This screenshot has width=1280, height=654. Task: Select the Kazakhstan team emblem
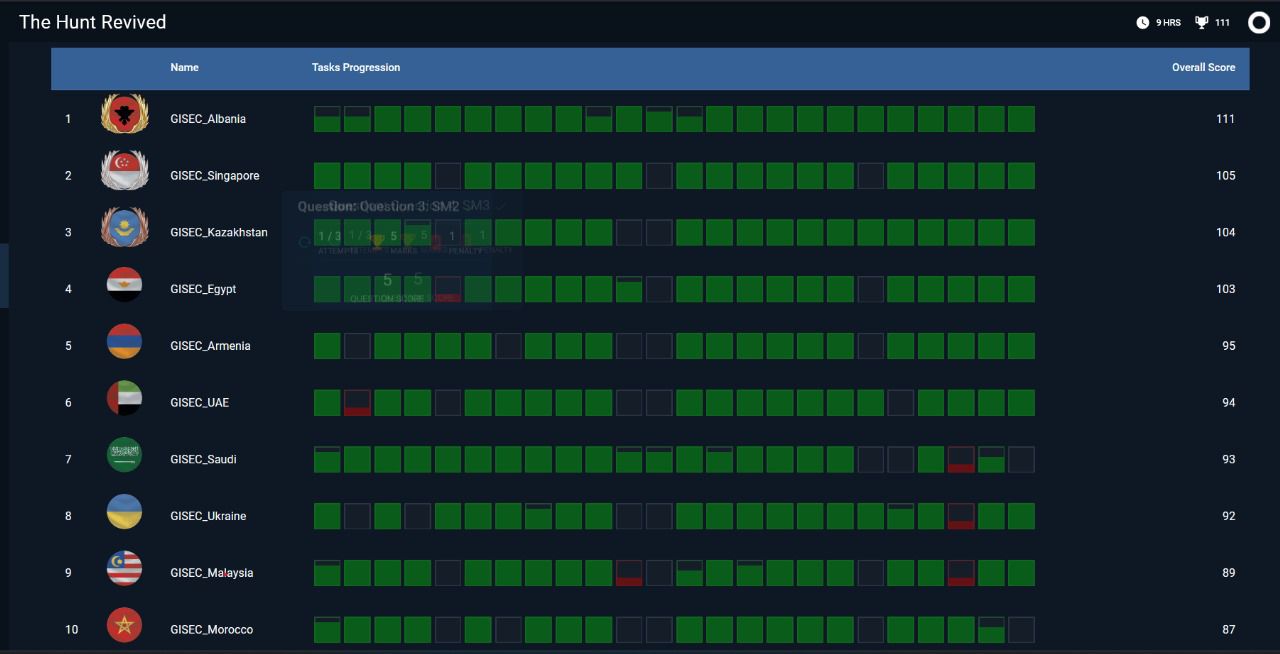click(x=125, y=228)
